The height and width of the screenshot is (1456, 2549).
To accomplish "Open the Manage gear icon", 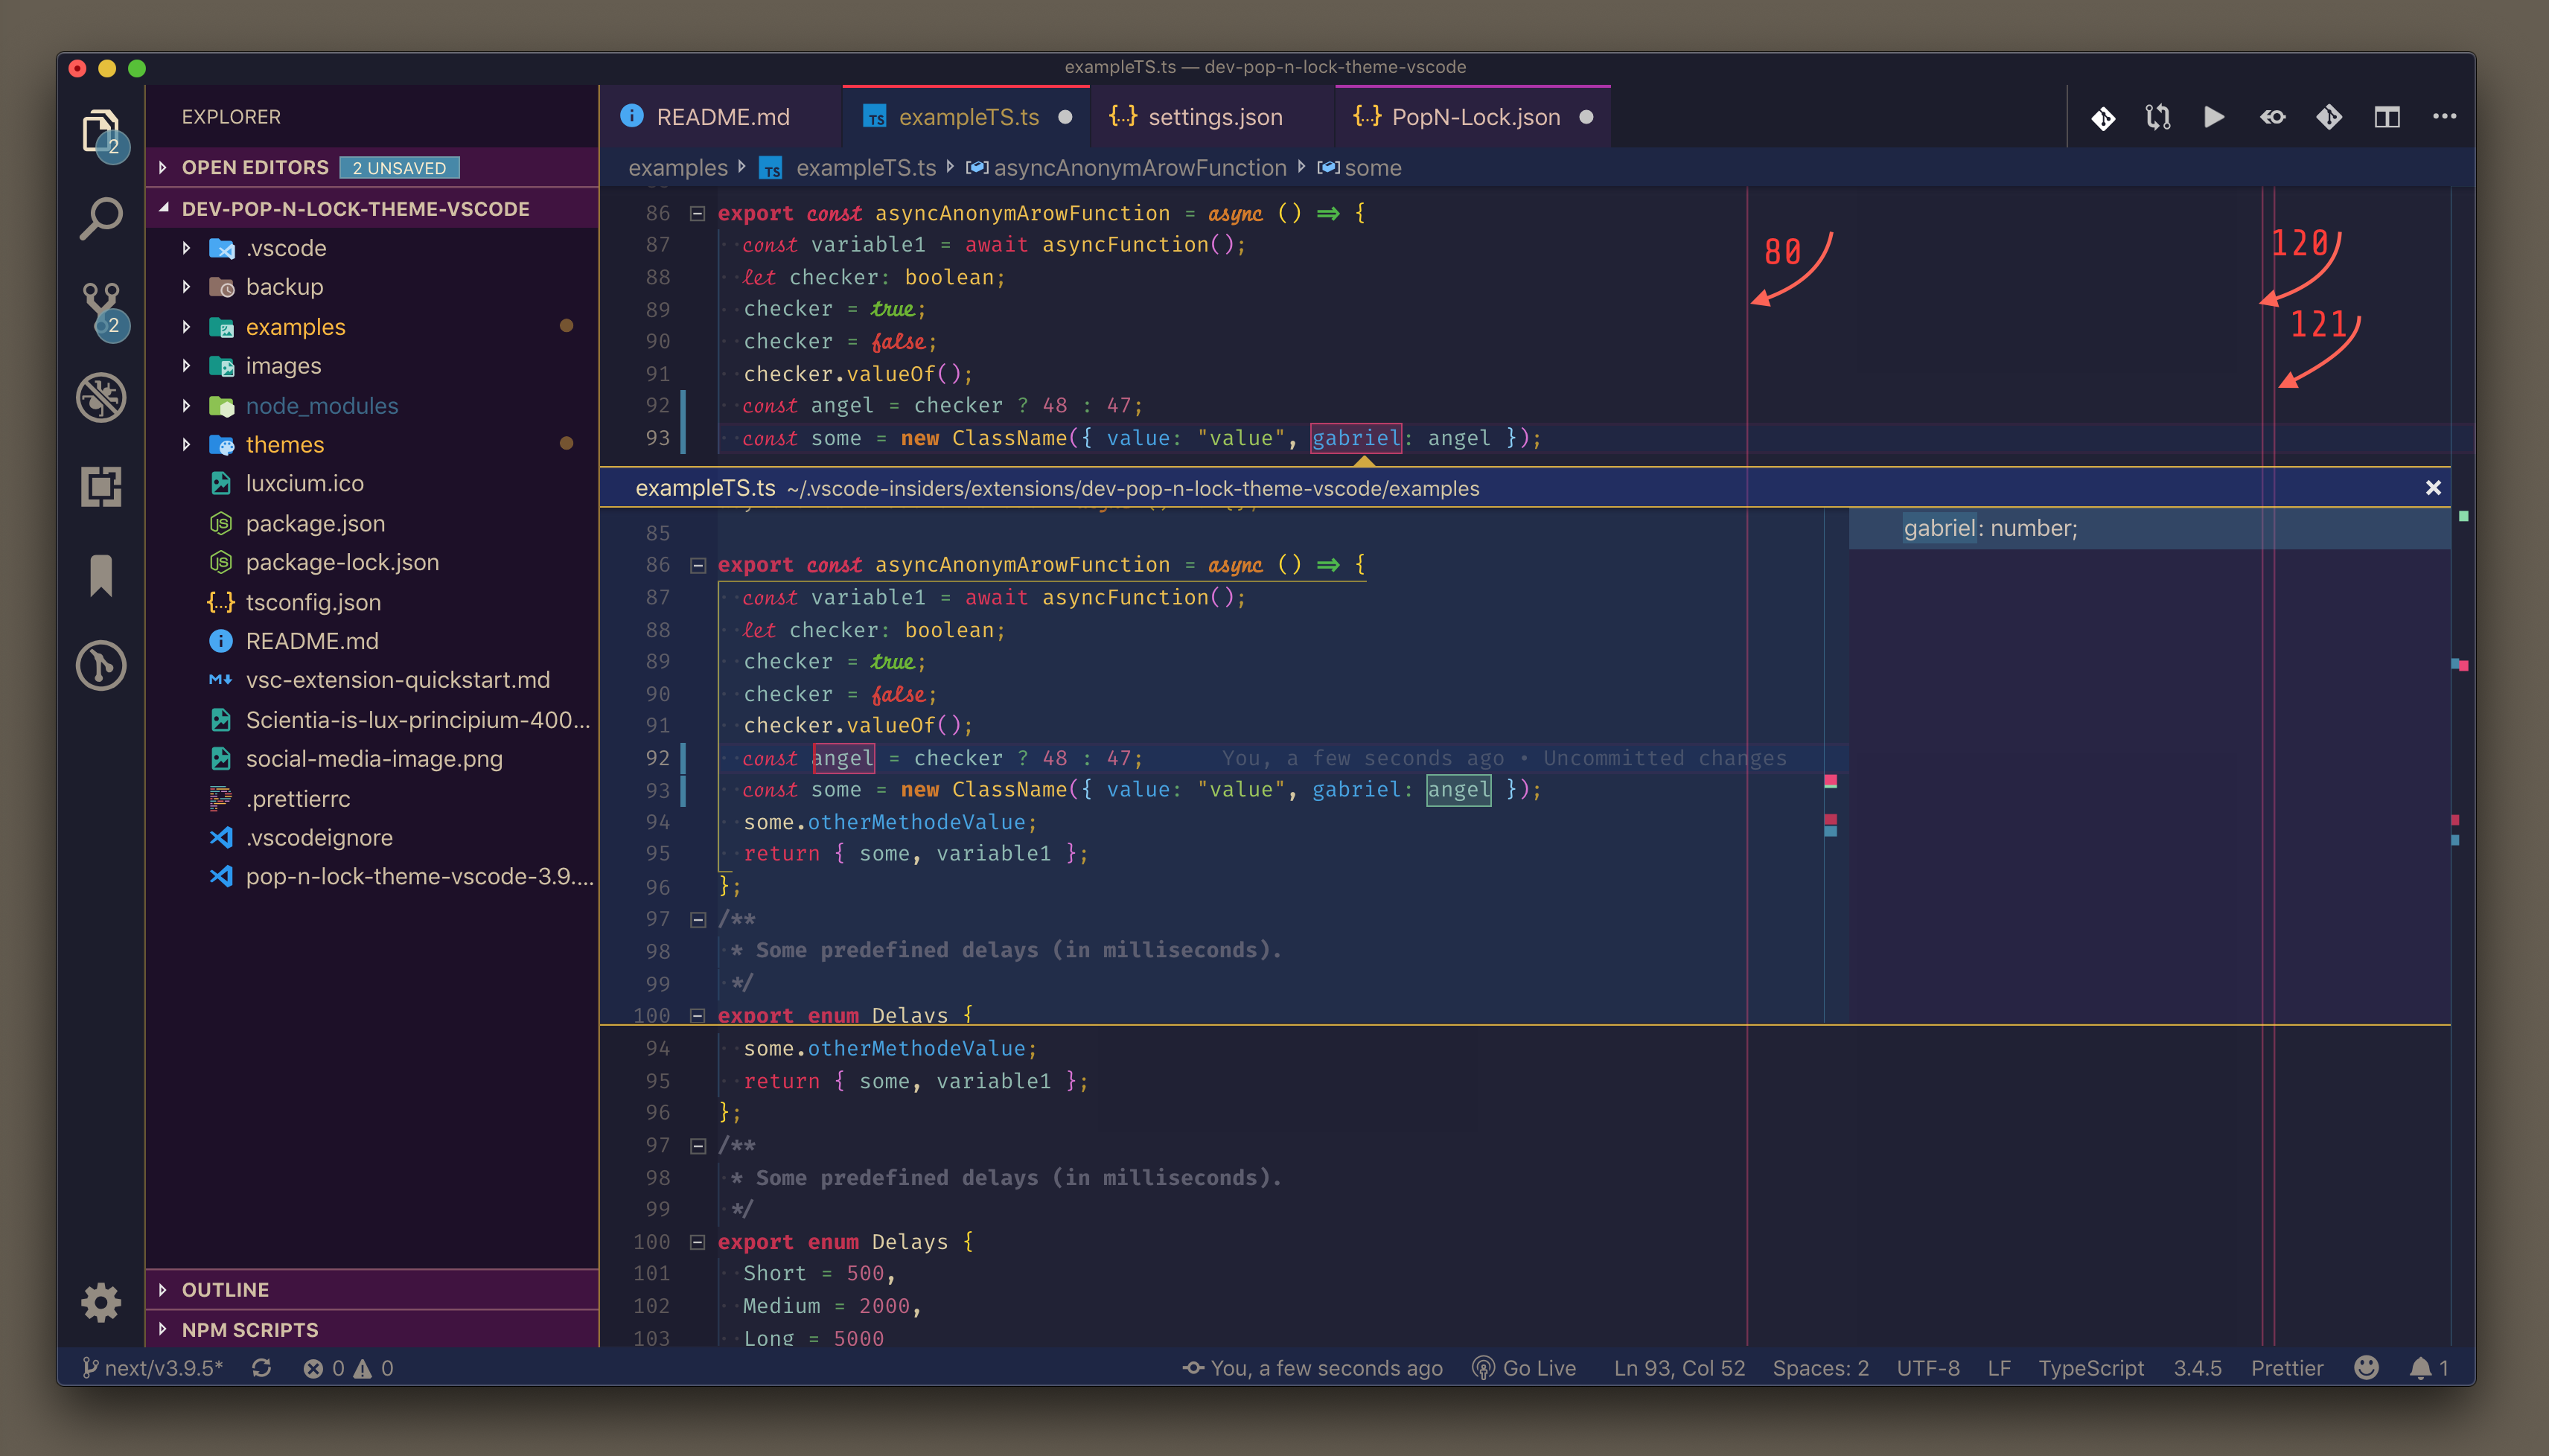I will pos(101,1302).
